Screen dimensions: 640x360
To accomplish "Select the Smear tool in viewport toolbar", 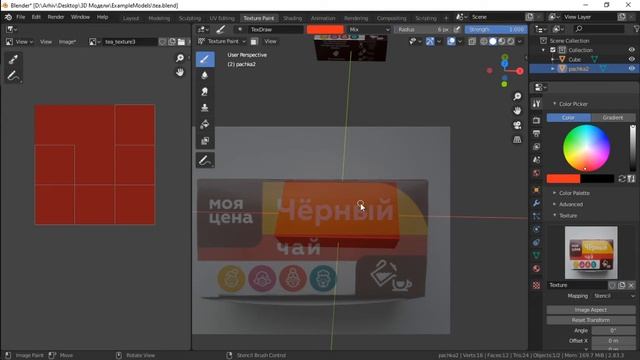I will 205,92.
